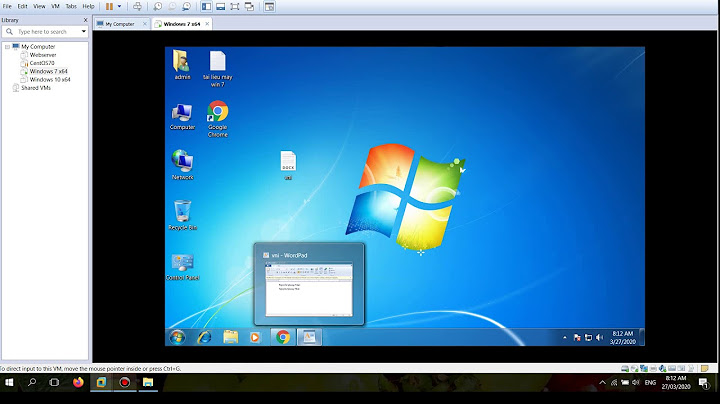This screenshot has height=404, width=720.
Task: Select the Recycle Bin icon
Action: pos(182,215)
